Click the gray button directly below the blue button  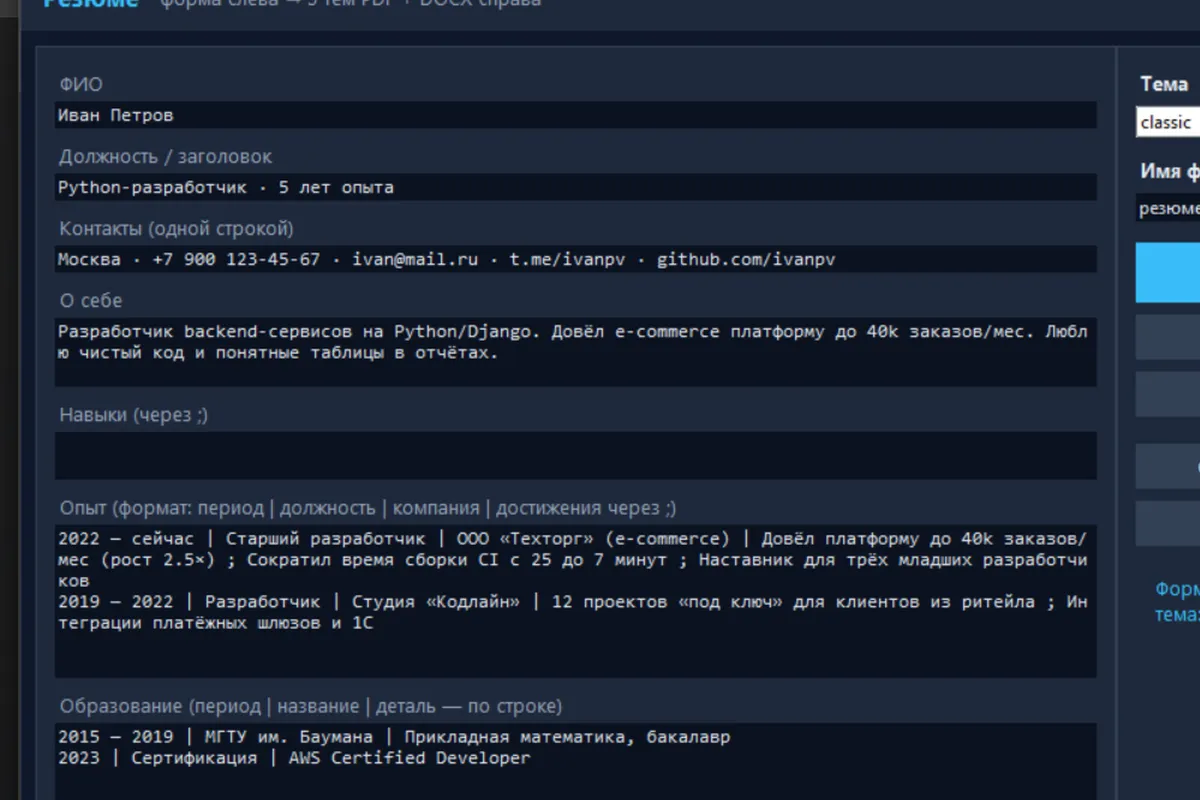coord(1168,337)
